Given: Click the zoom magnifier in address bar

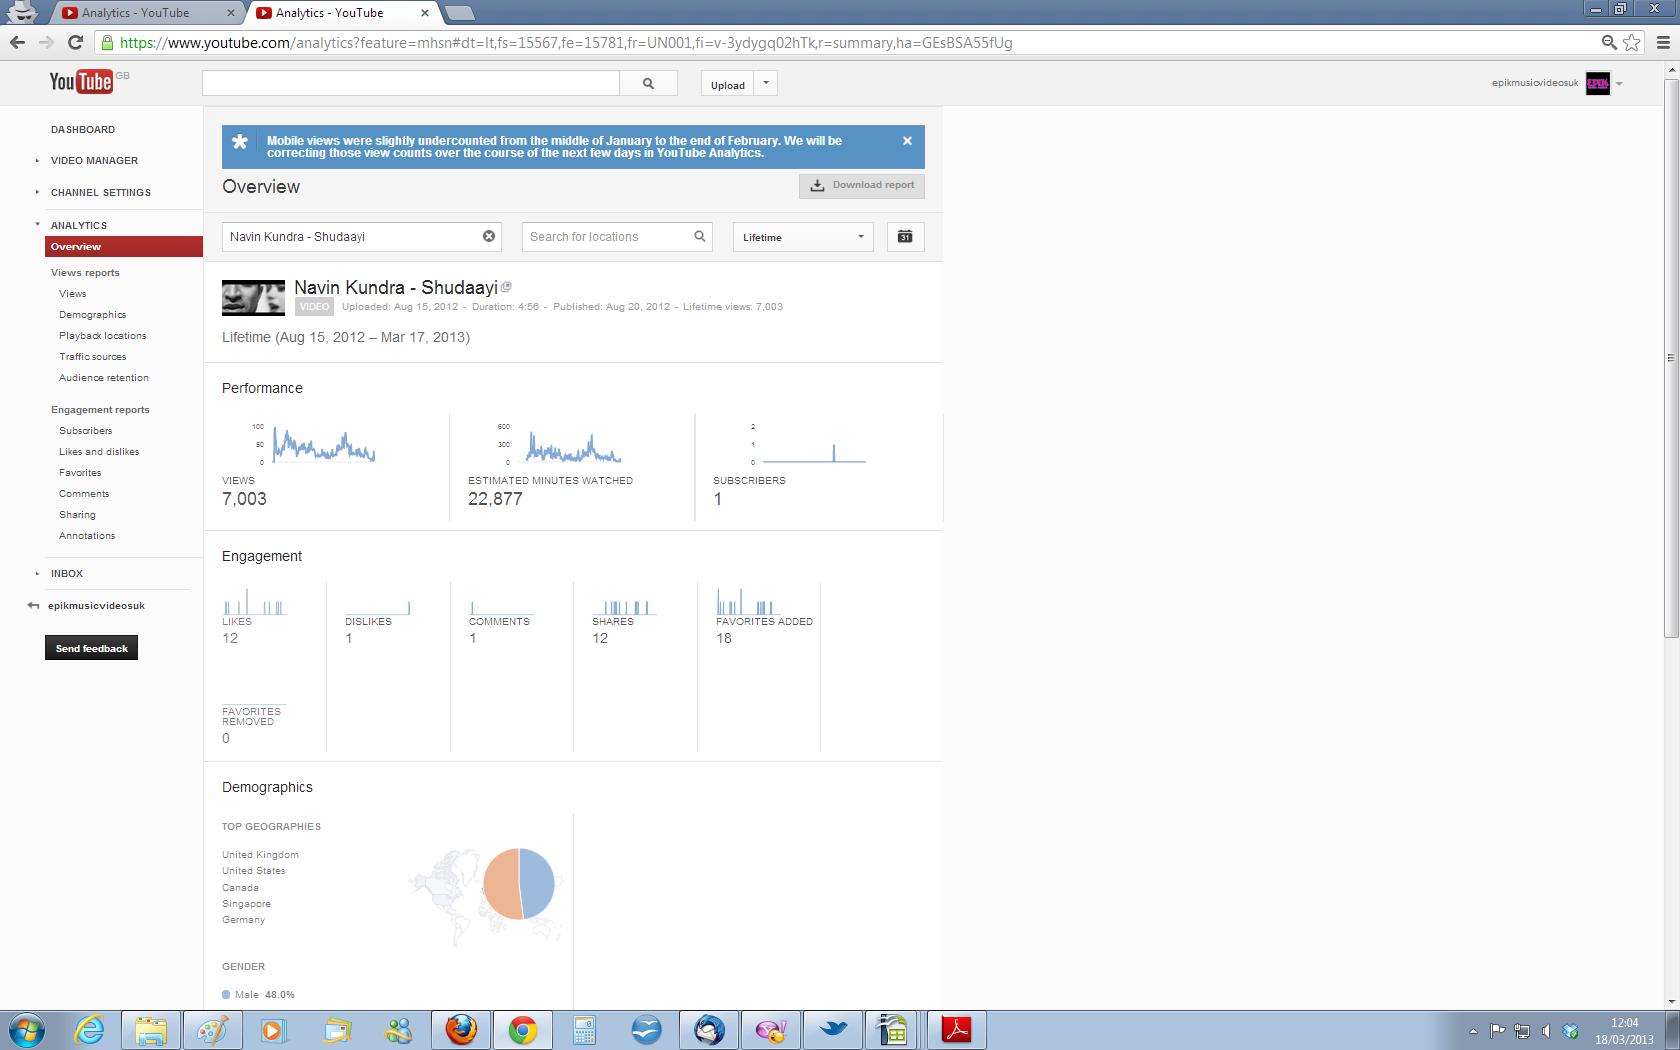Looking at the screenshot, I should tap(1609, 42).
